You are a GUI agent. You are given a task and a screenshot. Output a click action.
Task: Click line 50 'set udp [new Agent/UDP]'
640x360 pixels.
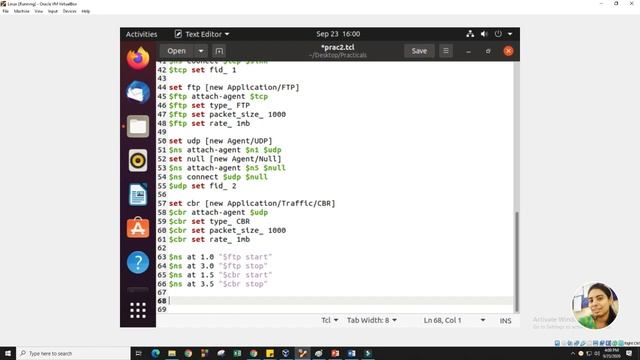click(220, 141)
